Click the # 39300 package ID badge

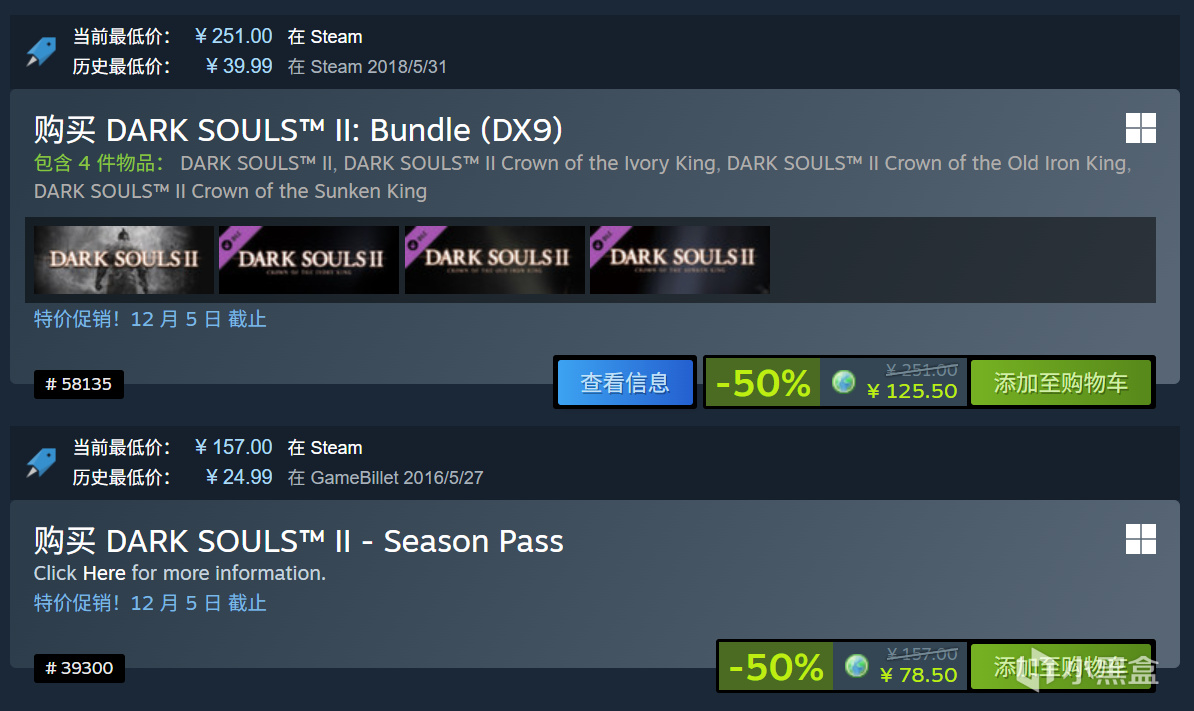[x=79, y=668]
